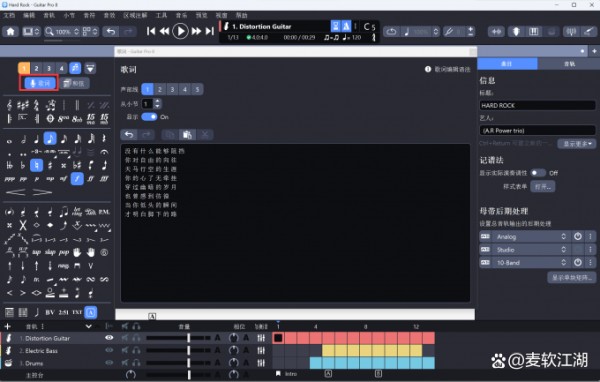Select the forte dynamic icon

point(77,179)
